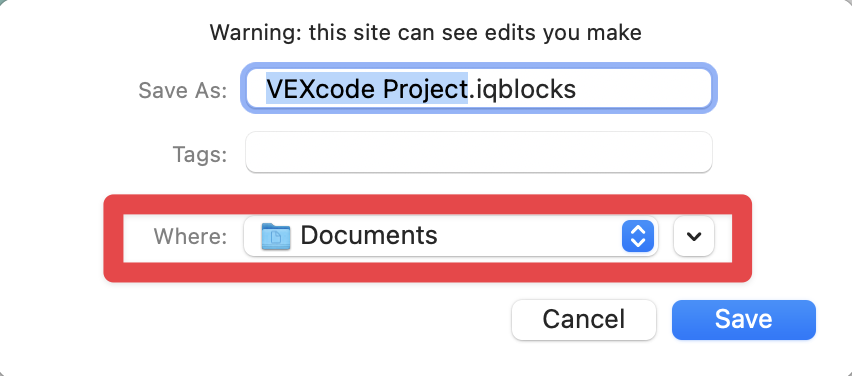The height and width of the screenshot is (376, 852).
Task: Click the Save As: label
Action: tap(183, 90)
